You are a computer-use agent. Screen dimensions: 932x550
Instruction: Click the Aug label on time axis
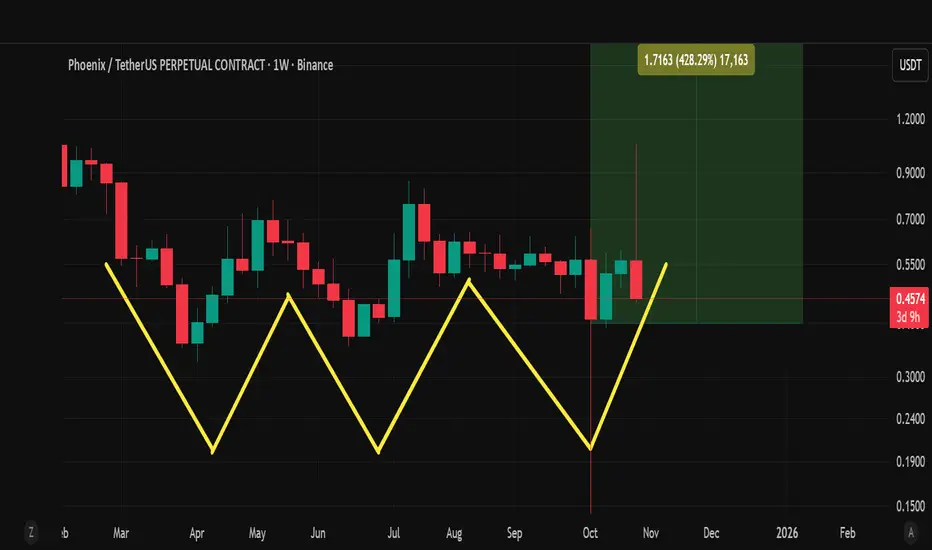point(454,533)
